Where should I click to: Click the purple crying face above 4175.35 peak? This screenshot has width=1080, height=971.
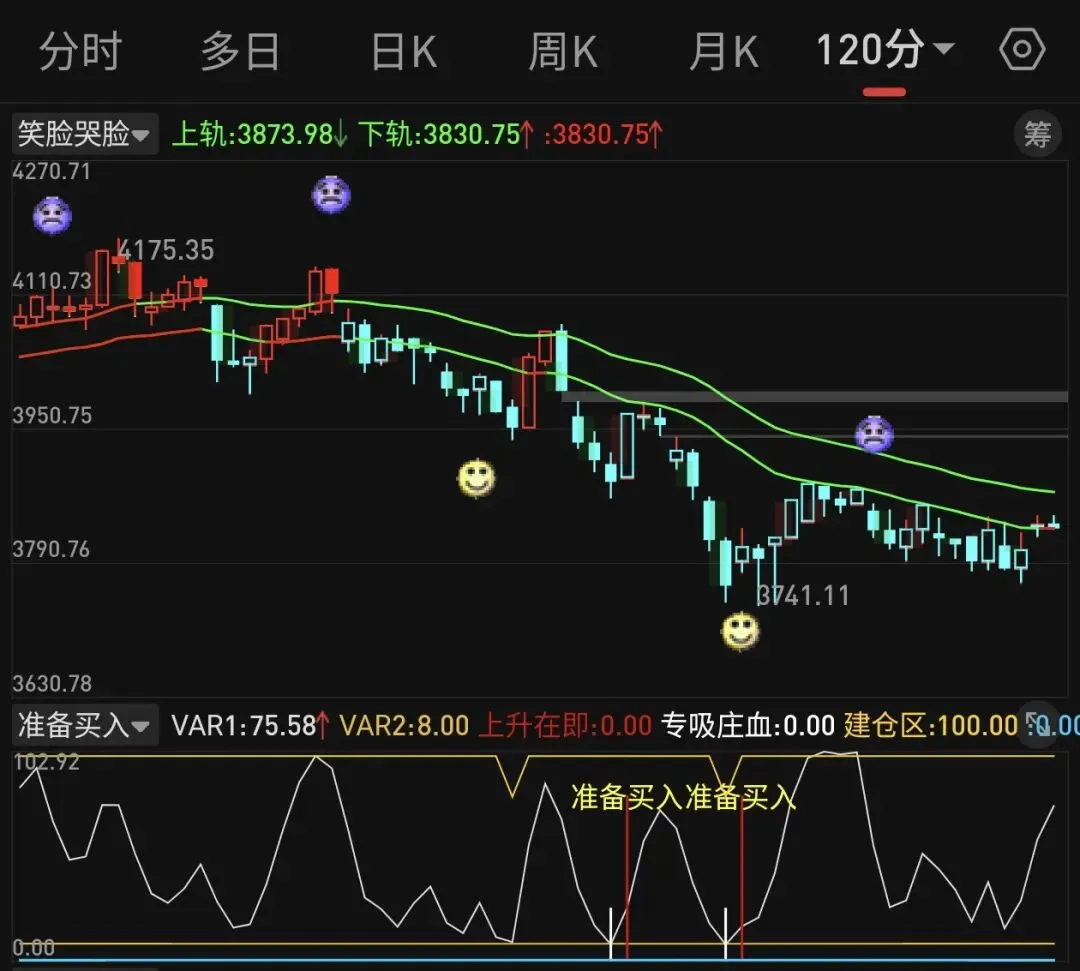click(331, 195)
